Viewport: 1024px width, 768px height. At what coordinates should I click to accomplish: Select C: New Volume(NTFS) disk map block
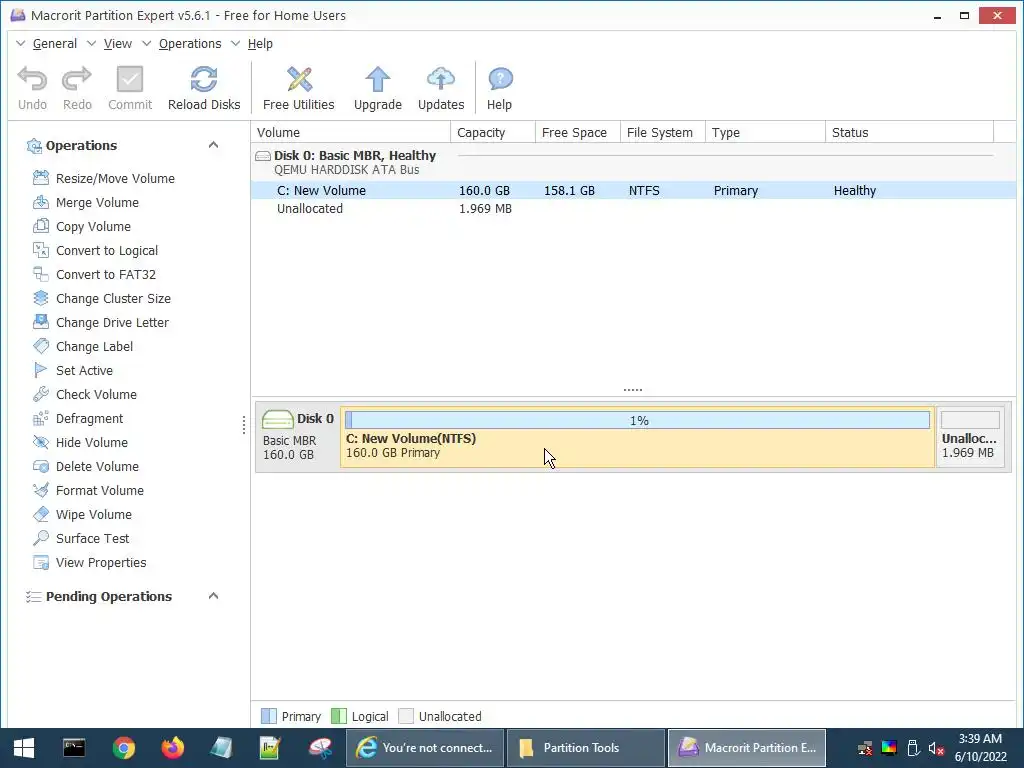coord(637,437)
